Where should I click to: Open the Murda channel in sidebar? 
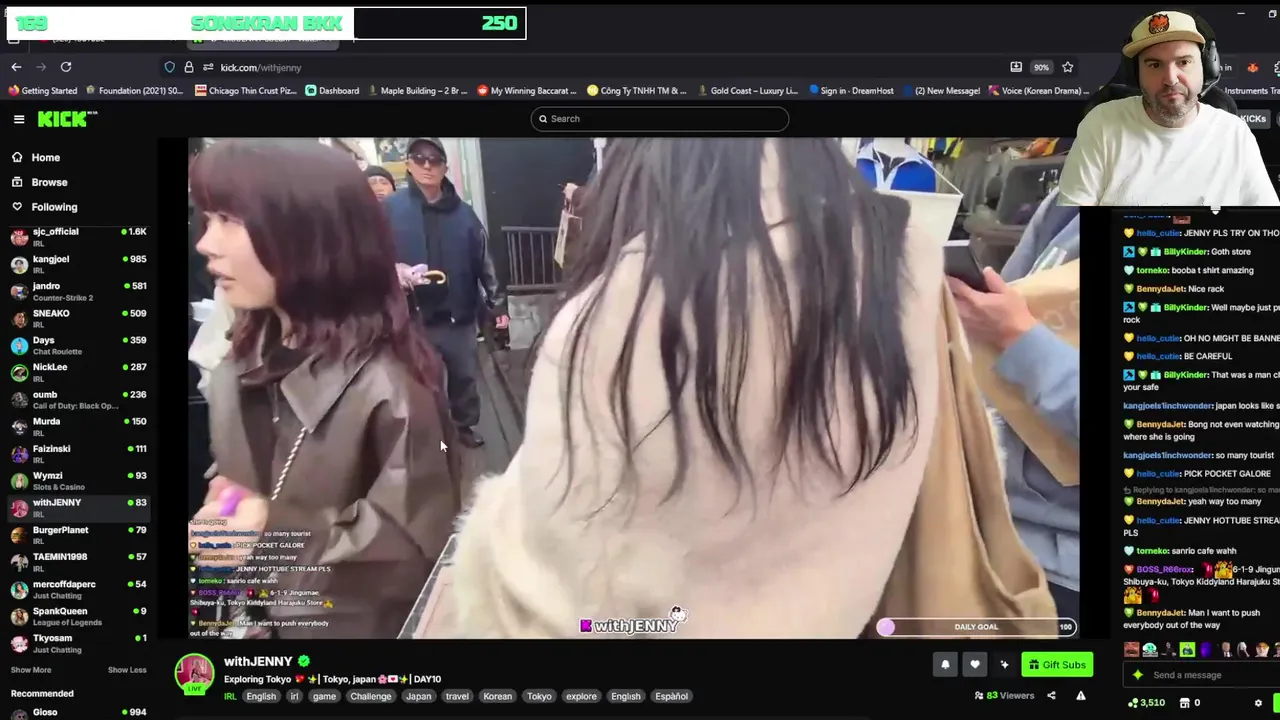point(78,426)
